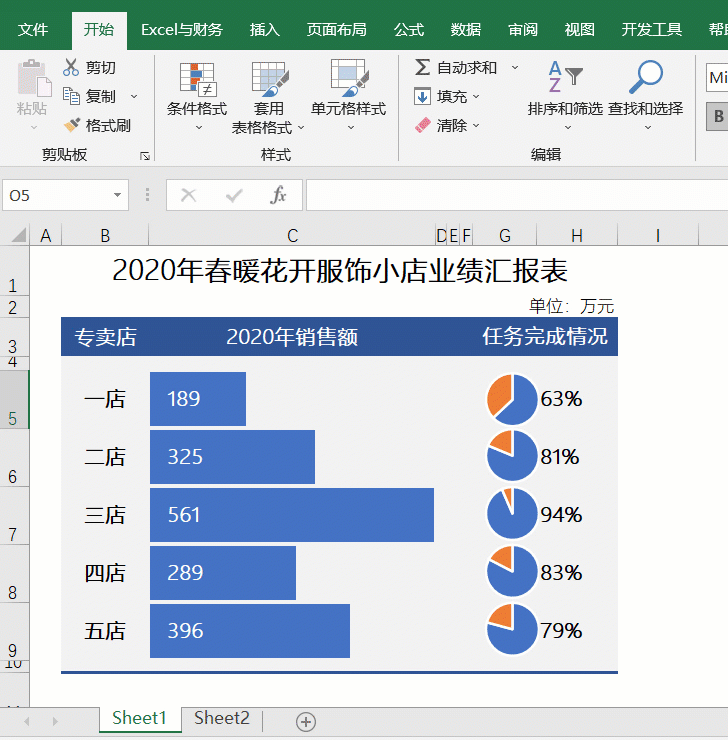The height and width of the screenshot is (740, 728).
Task: Open Cell Styles (单元格样式) icon
Action: 349,77
